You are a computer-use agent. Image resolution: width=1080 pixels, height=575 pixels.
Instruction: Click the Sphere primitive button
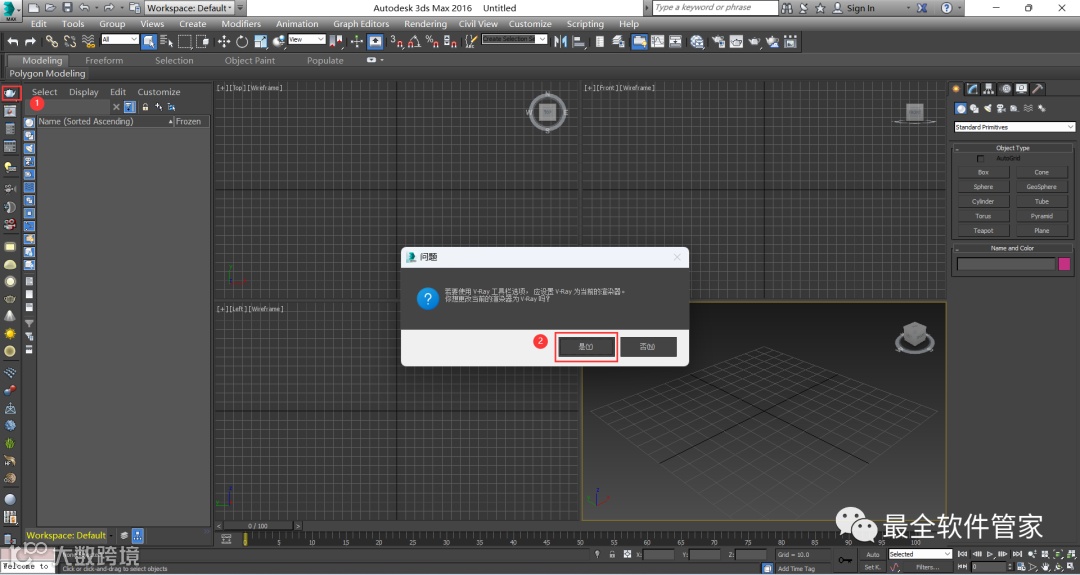click(984, 187)
